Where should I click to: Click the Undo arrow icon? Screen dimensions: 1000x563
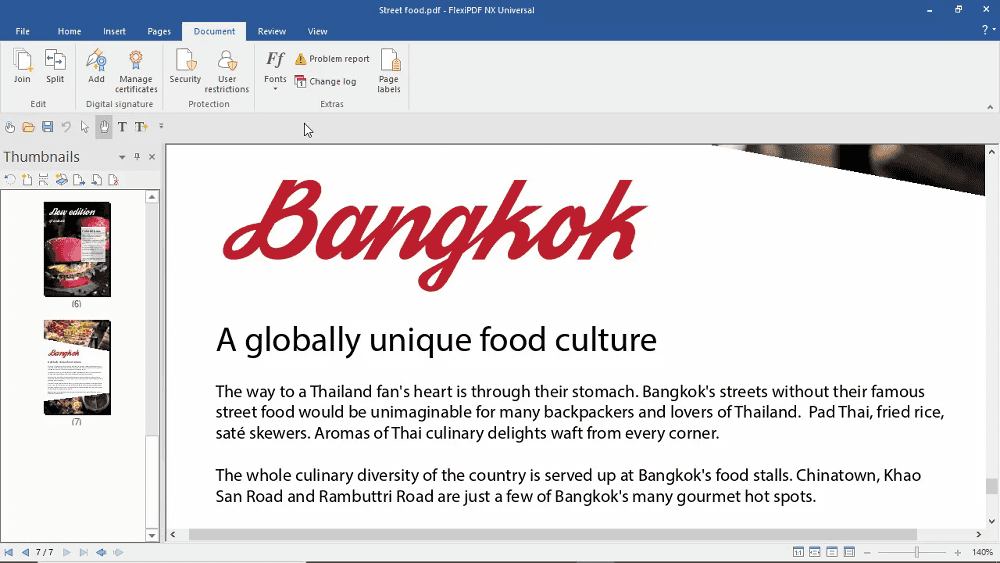[x=66, y=127]
